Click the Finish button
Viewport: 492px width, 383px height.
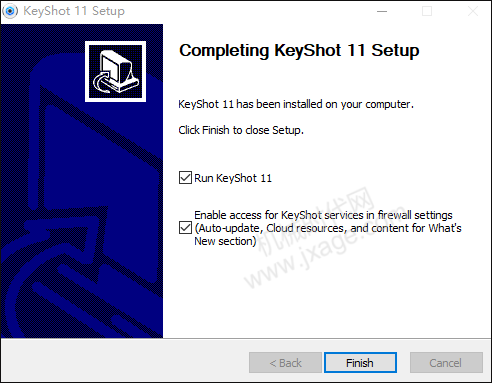click(360, 362)
